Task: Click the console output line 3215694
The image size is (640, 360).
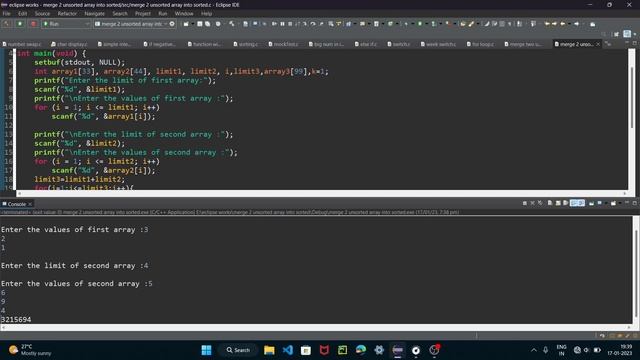Action: [16, 320]
